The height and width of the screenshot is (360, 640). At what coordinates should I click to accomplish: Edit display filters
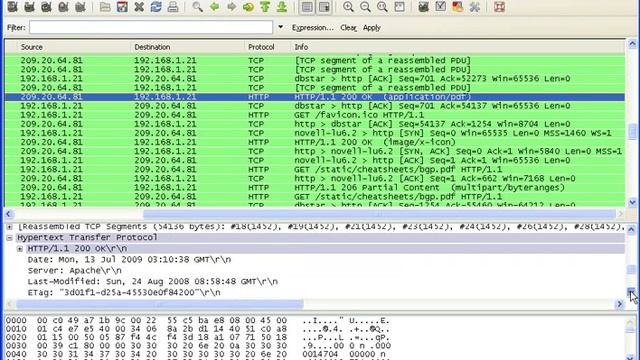tap(440, 7)
